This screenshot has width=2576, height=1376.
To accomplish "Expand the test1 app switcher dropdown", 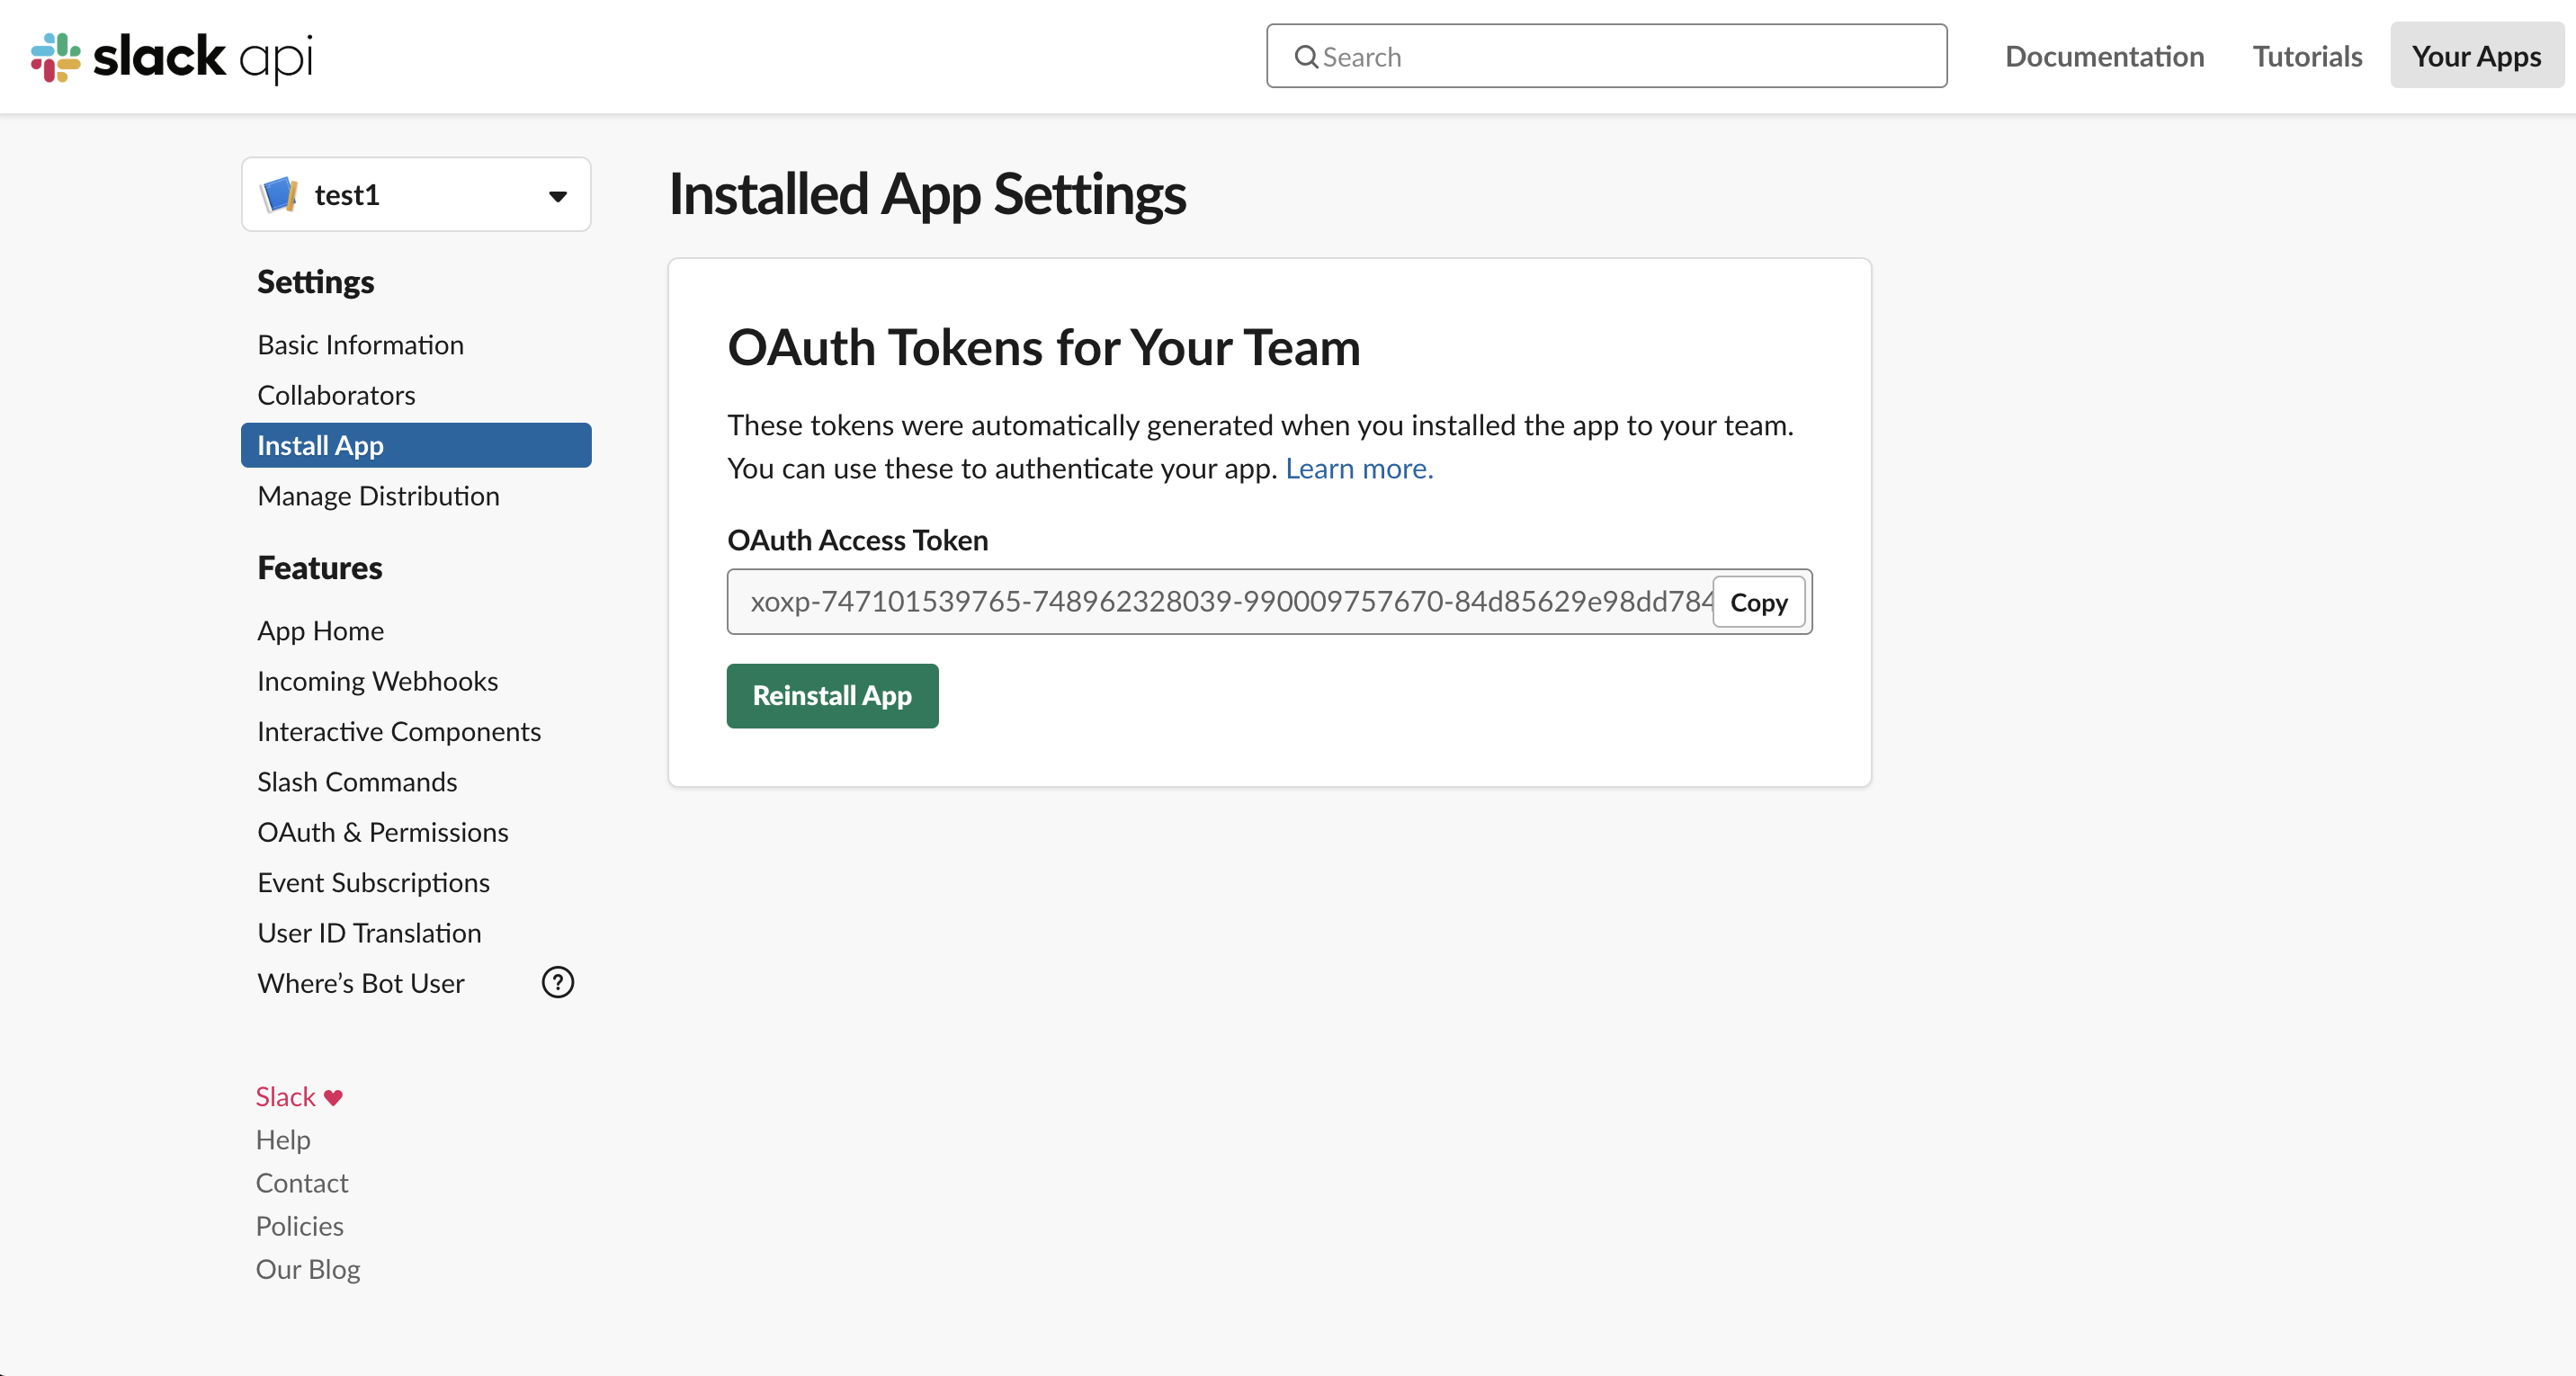I will (x=557, y=196).
